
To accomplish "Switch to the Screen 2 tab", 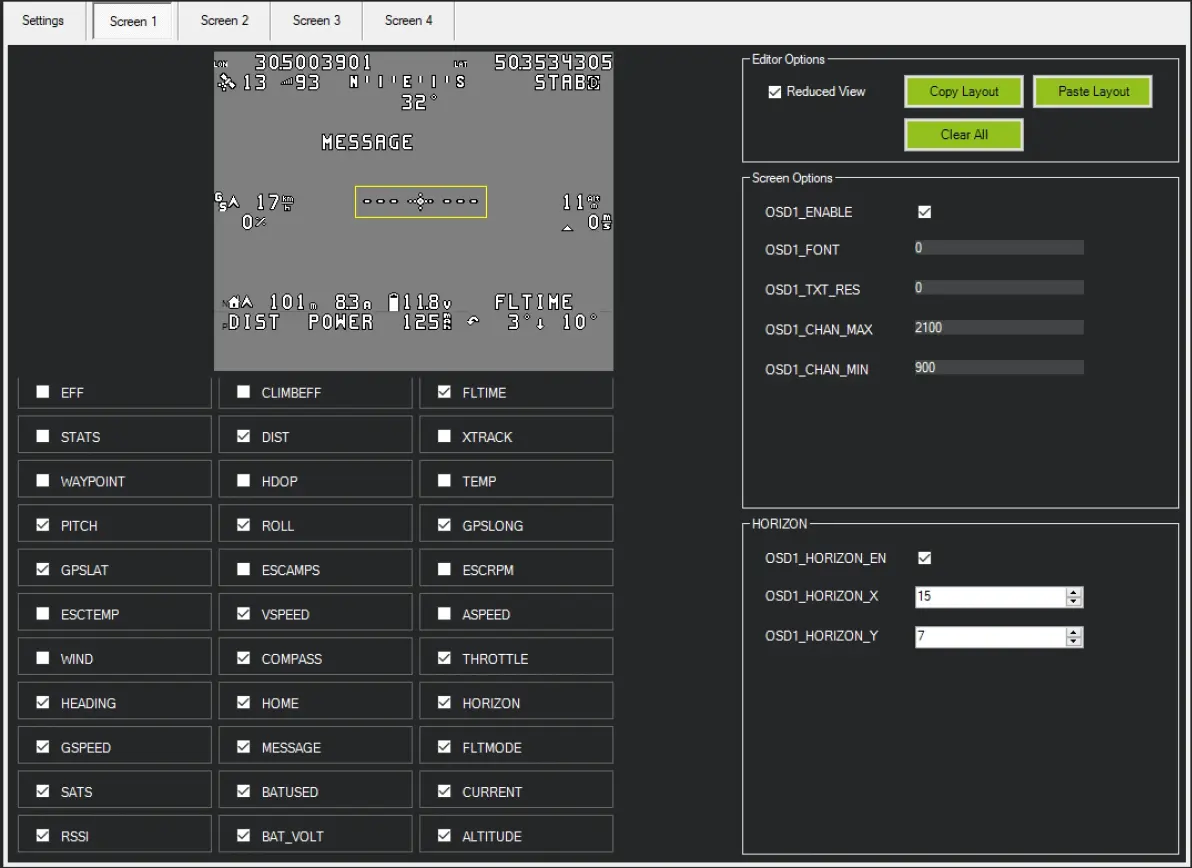I will pyautogui.click(x=224, y=21).
